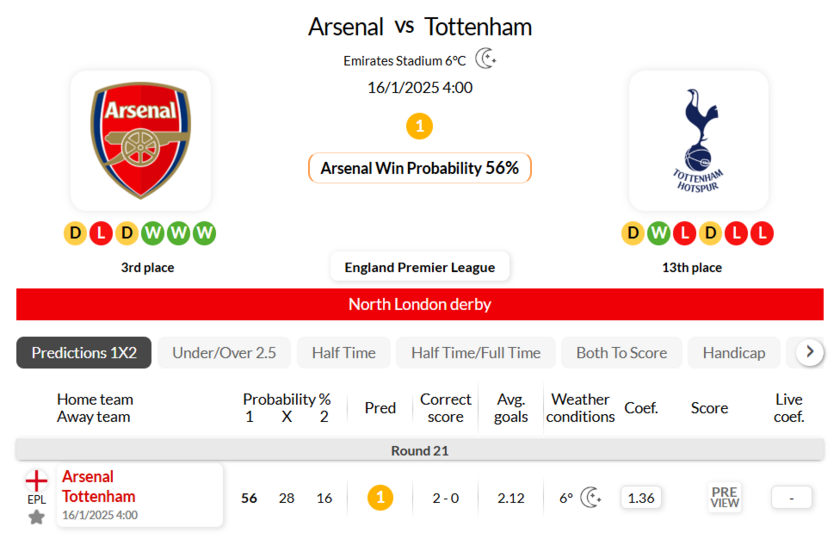The height and width of the screenshot is (539, 840).
Task: Click the moon weather icon in match row
Action: (x=591, y=497)
